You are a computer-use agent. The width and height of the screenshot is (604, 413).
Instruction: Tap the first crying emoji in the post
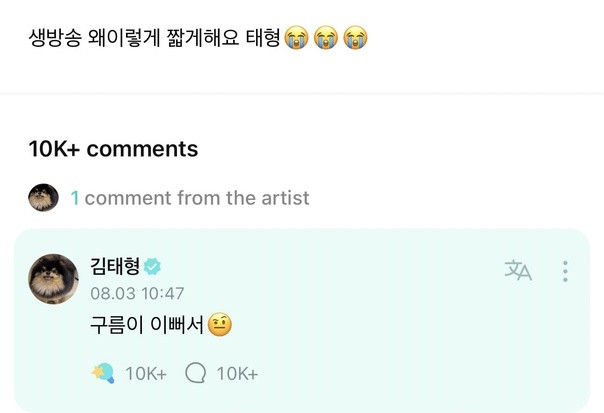[296, 38]
